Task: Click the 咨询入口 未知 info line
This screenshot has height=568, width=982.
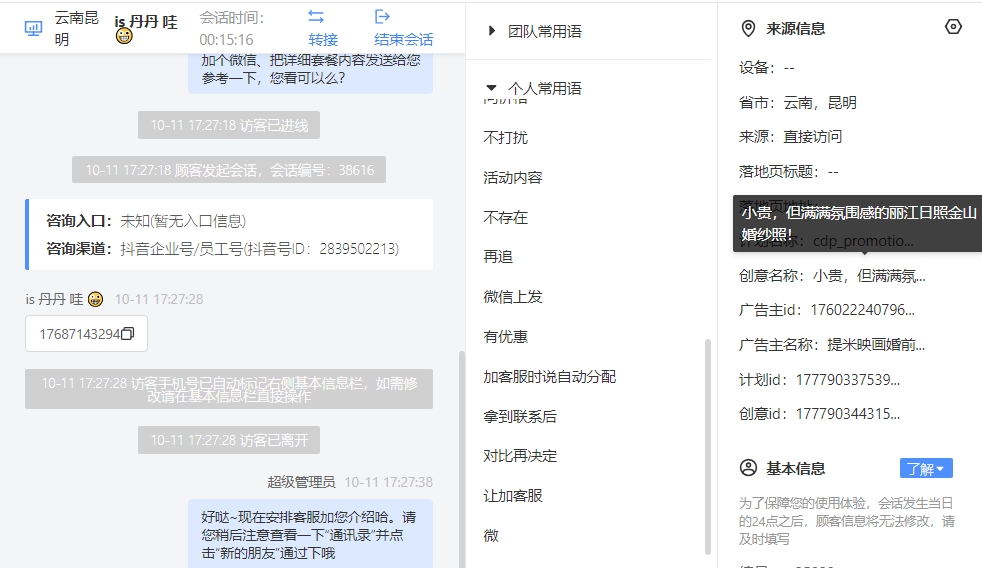Action: tap(146, 220)
